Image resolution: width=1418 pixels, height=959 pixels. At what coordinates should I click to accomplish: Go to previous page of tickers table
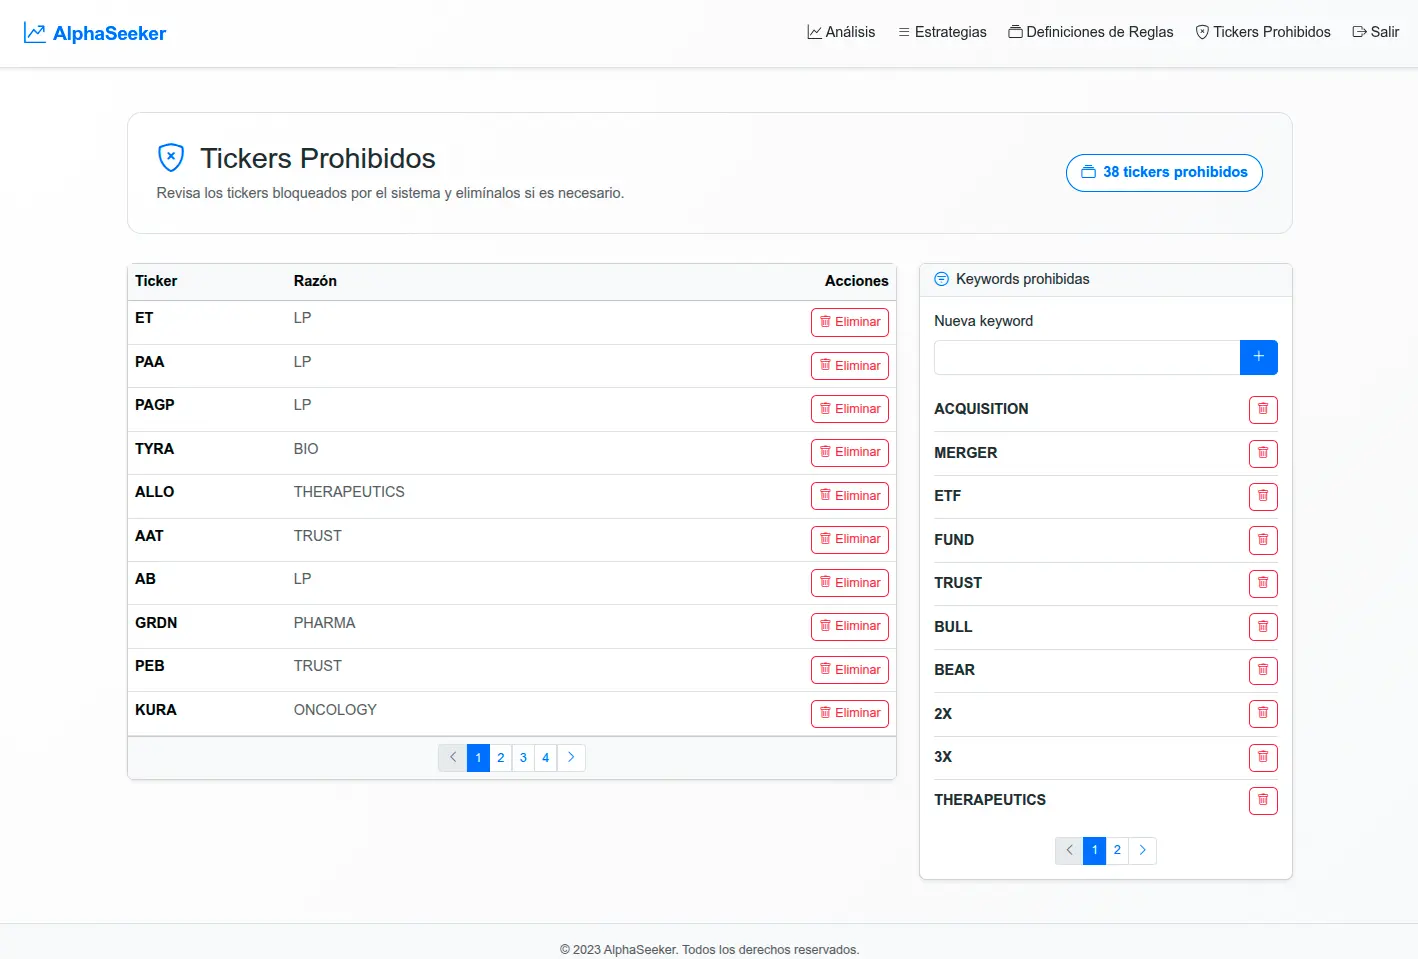click(x=453, y=758)
